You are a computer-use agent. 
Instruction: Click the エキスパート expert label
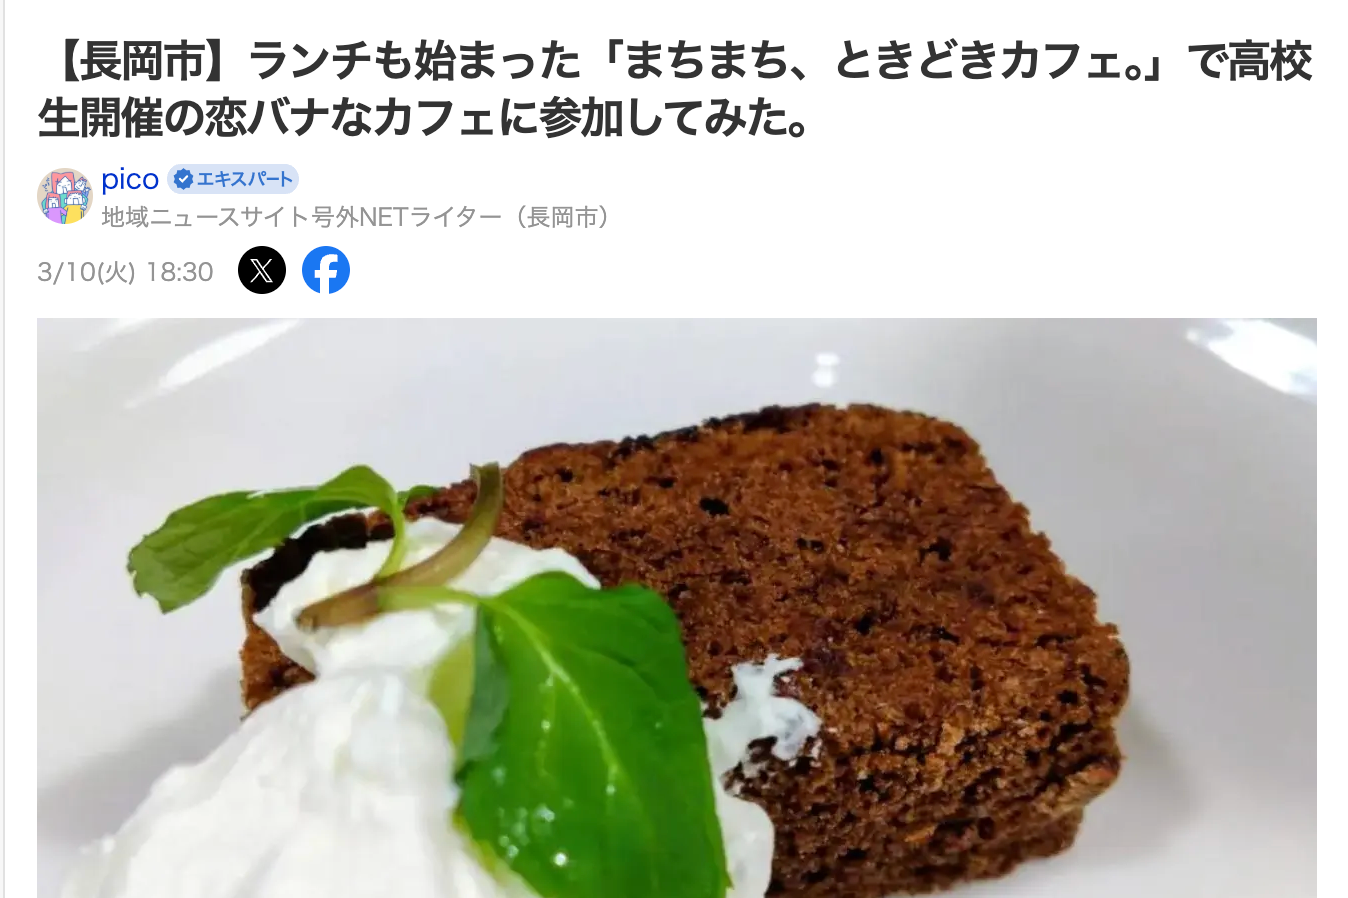pos(245,180)
